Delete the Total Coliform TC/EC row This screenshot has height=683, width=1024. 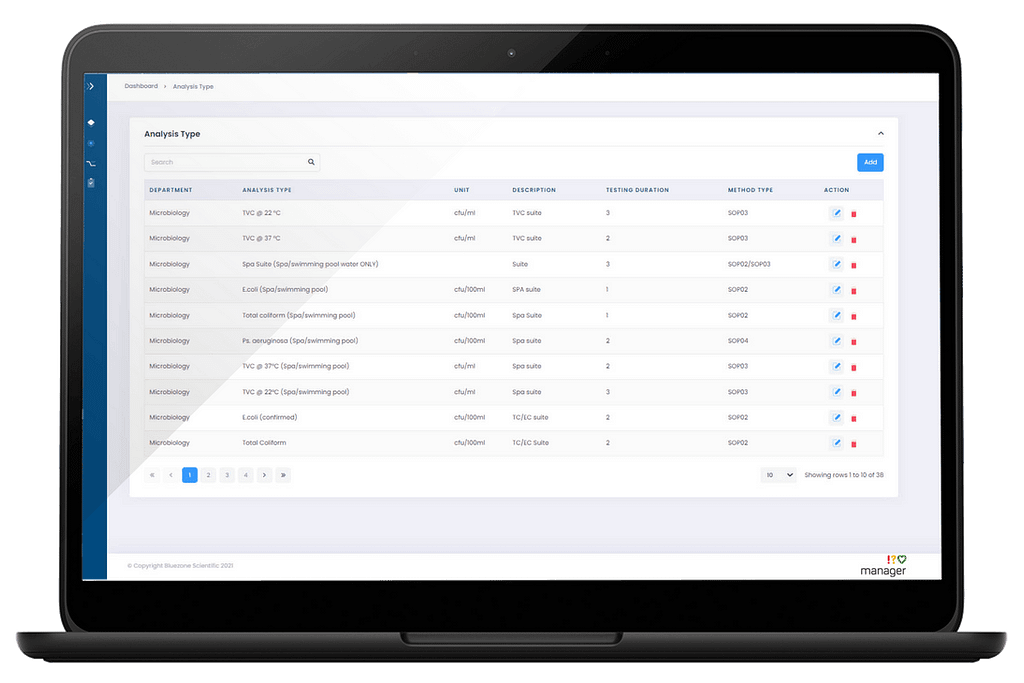[x=854, y=444]
